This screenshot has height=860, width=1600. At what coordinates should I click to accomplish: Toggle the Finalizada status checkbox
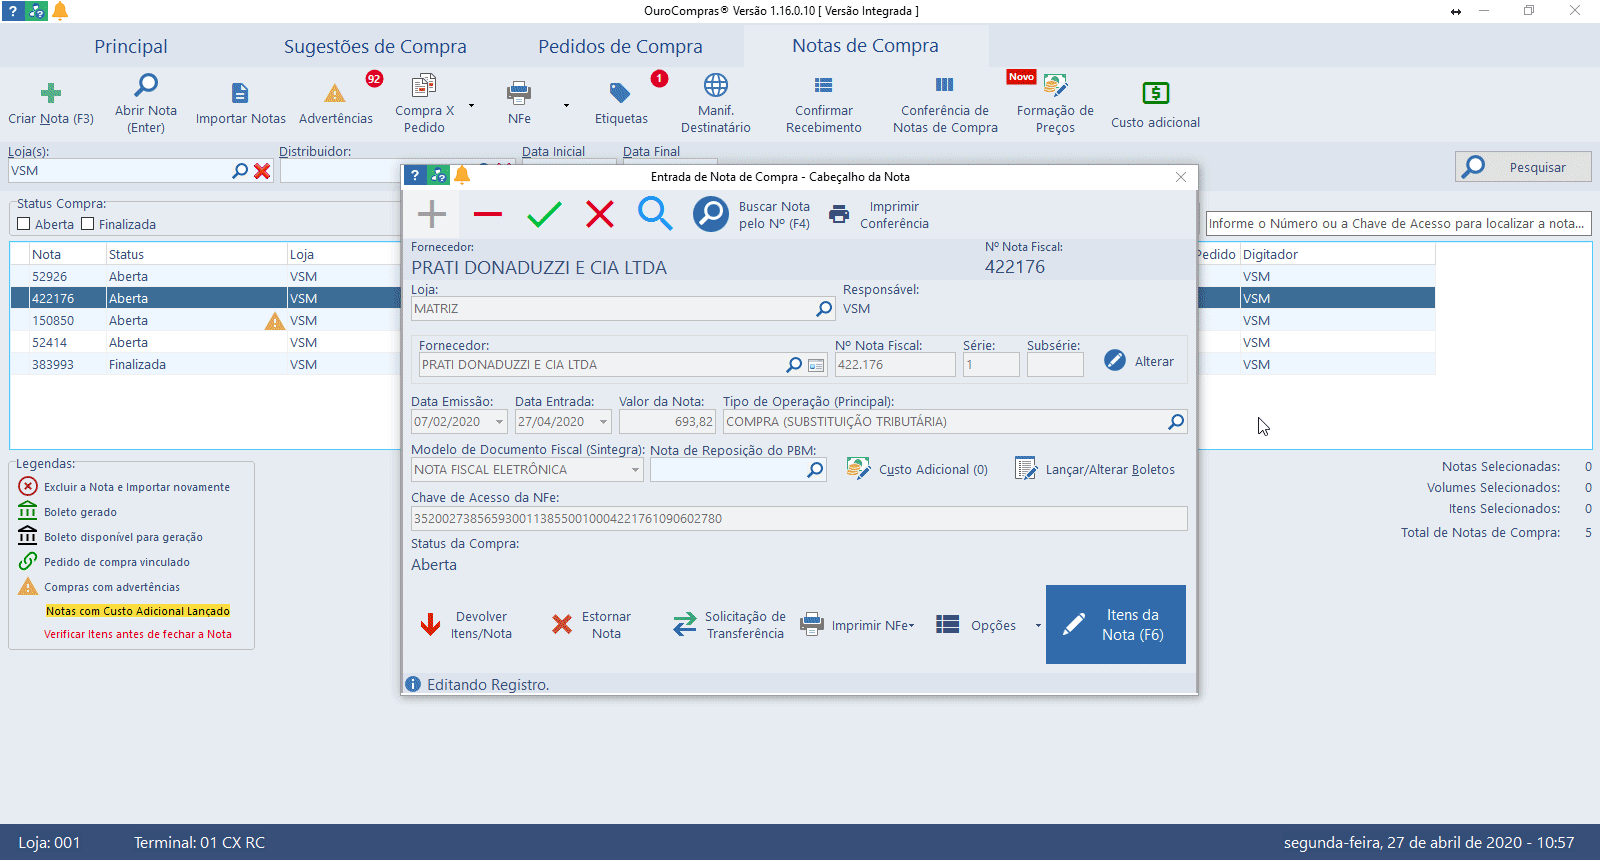point(88,224)
